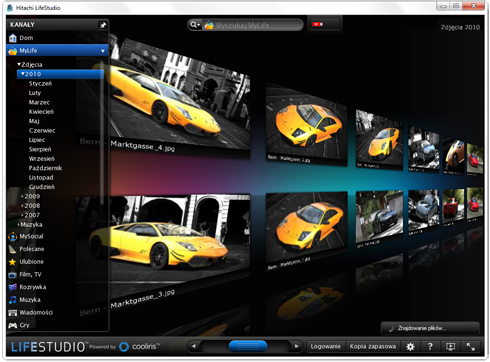
Task: Select Lipiec month
Action: click(x=37, y=140)
